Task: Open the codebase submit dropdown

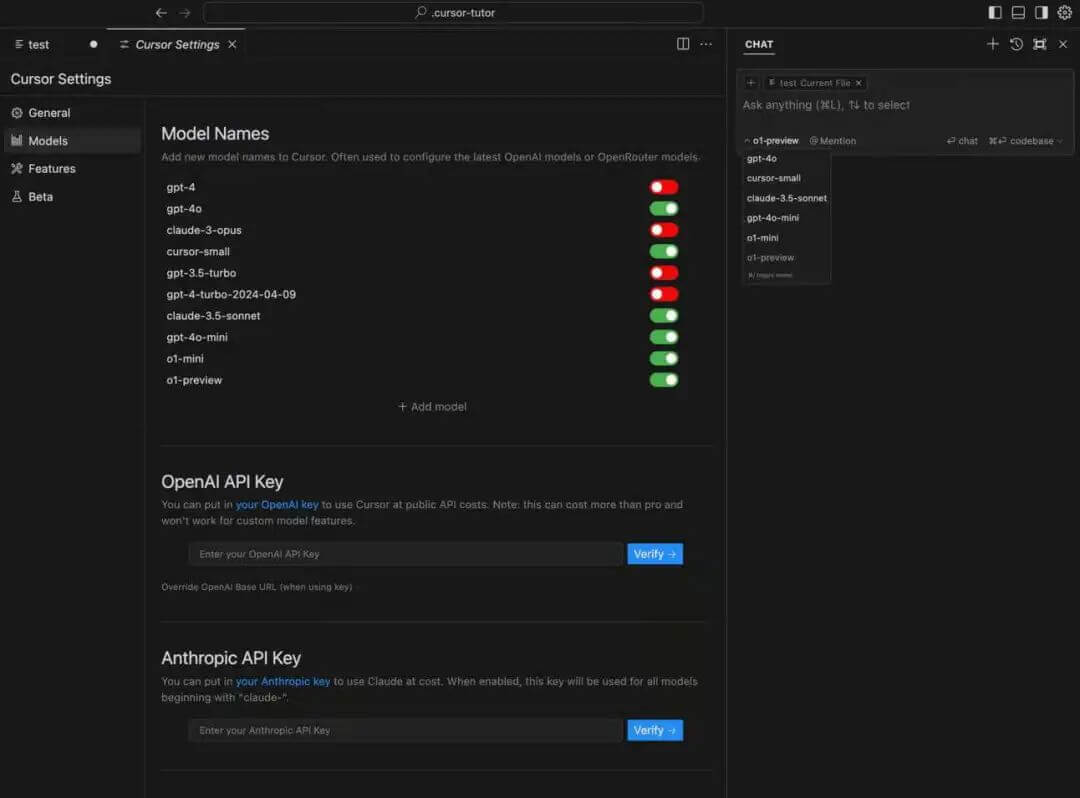Action: click(x=1059, y=140)
